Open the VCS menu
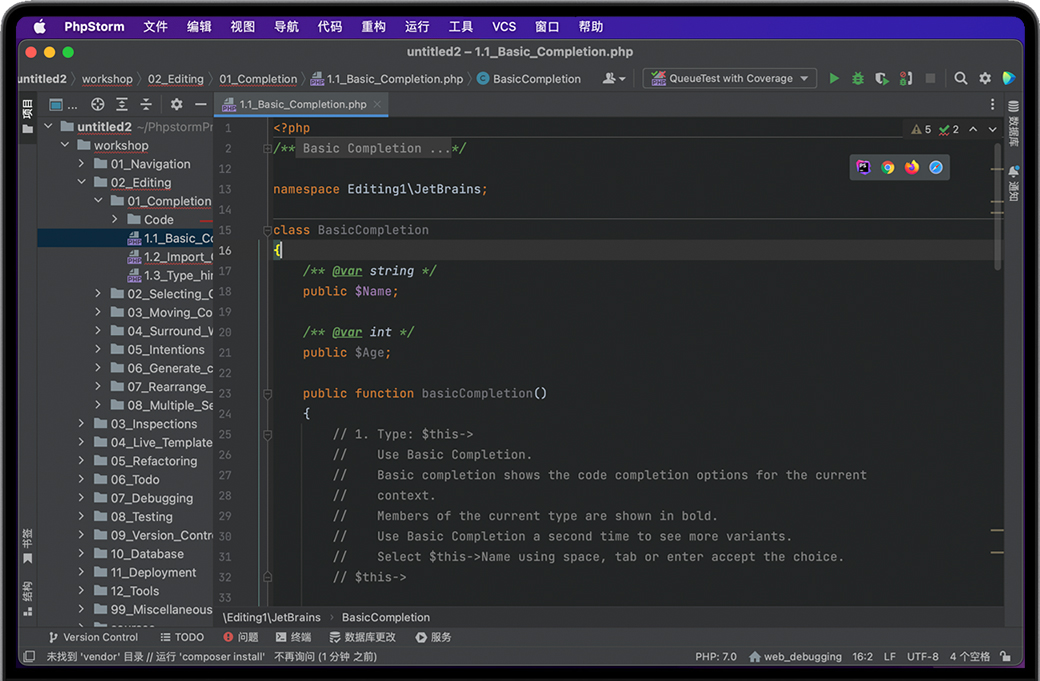This screenshot has width=1040, height=681. pyautogui.click(x=504, y=27)
